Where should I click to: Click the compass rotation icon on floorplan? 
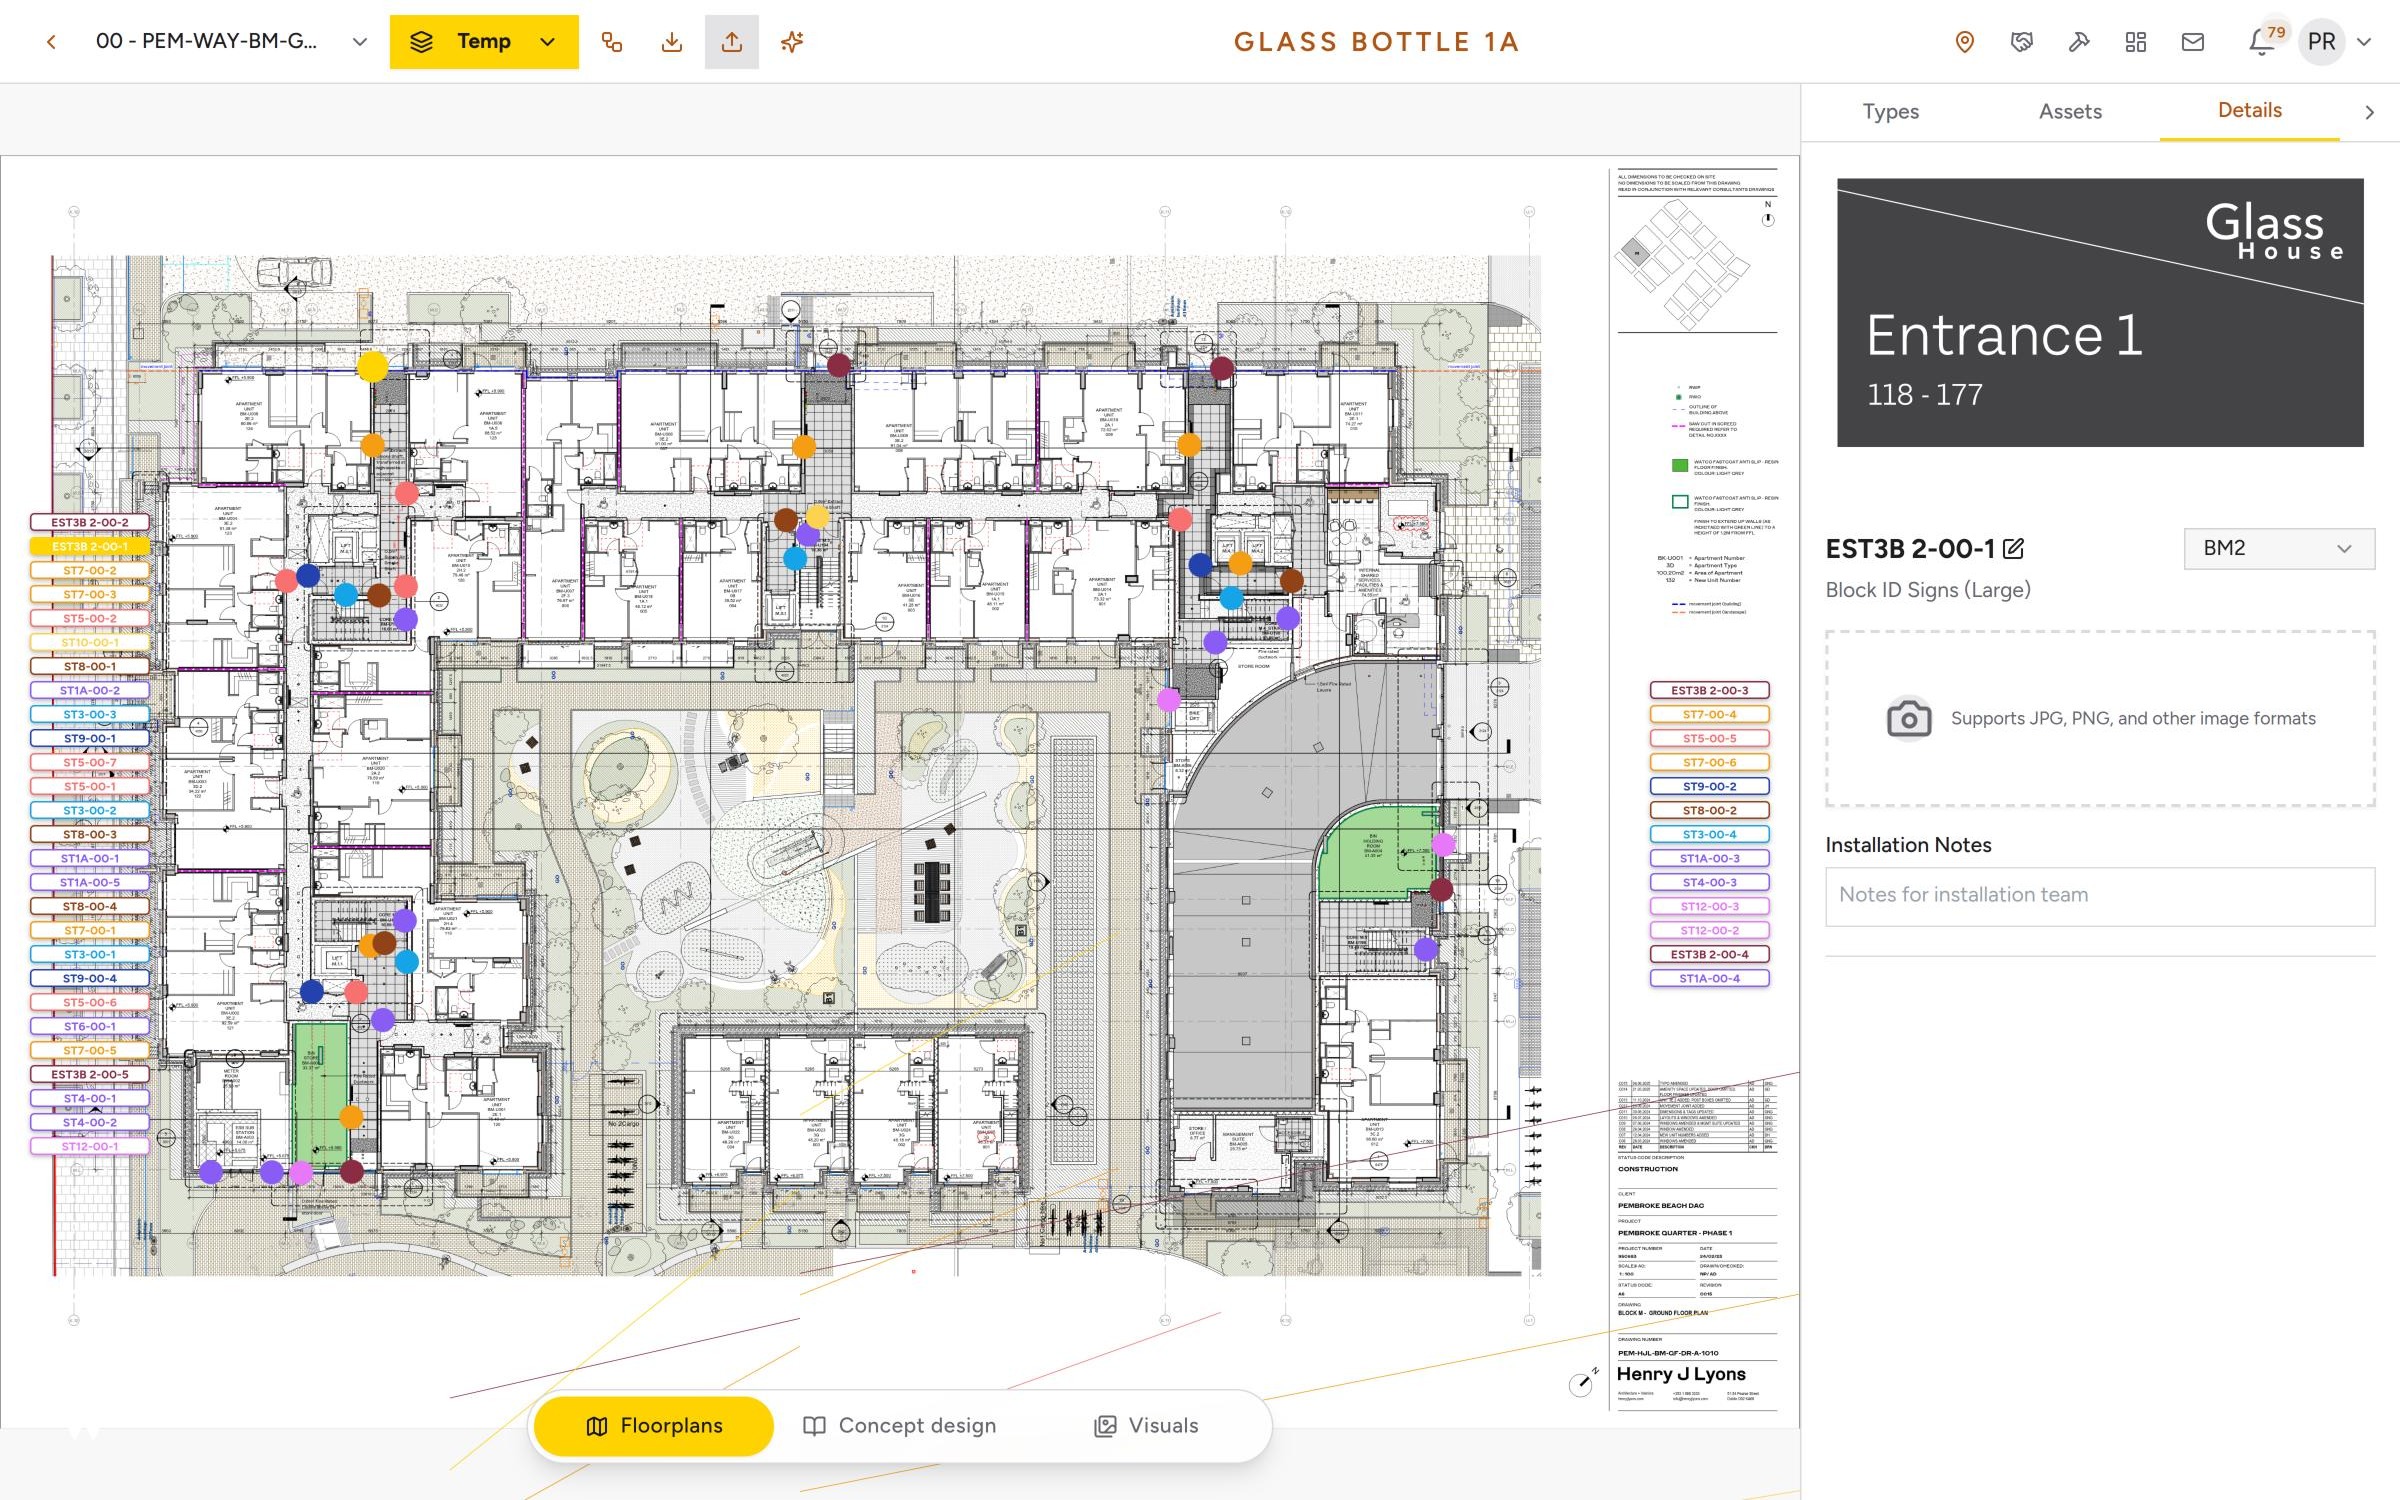click(1581, 1383)
